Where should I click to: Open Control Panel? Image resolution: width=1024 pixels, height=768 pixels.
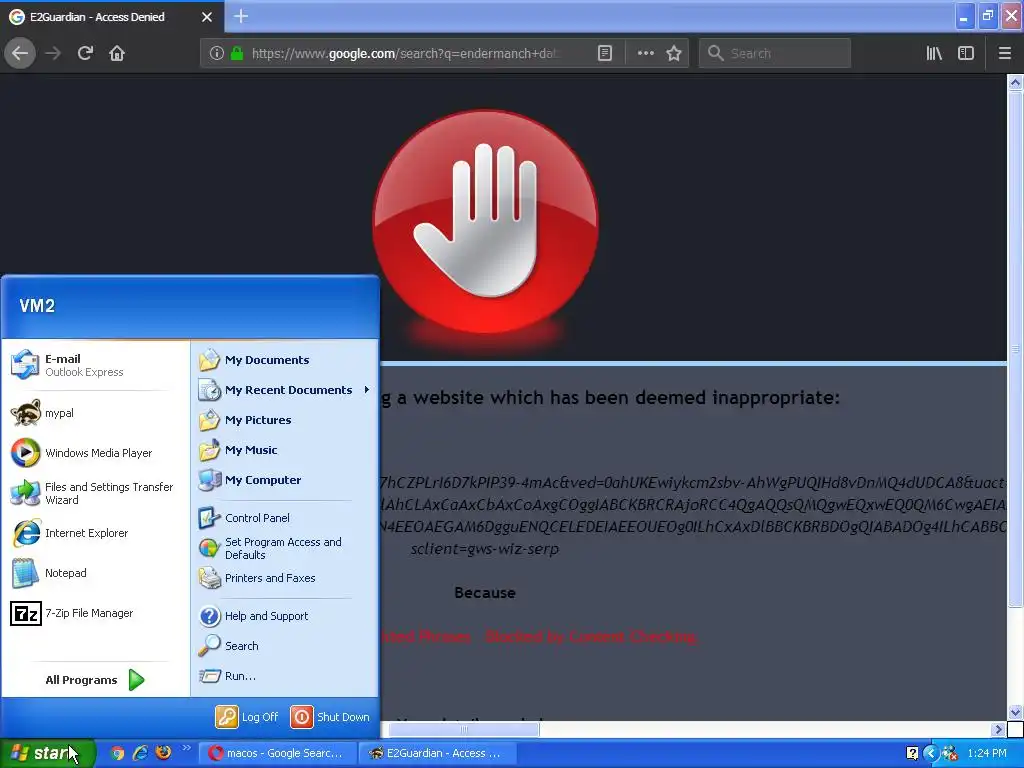click(x=285, y=518)
